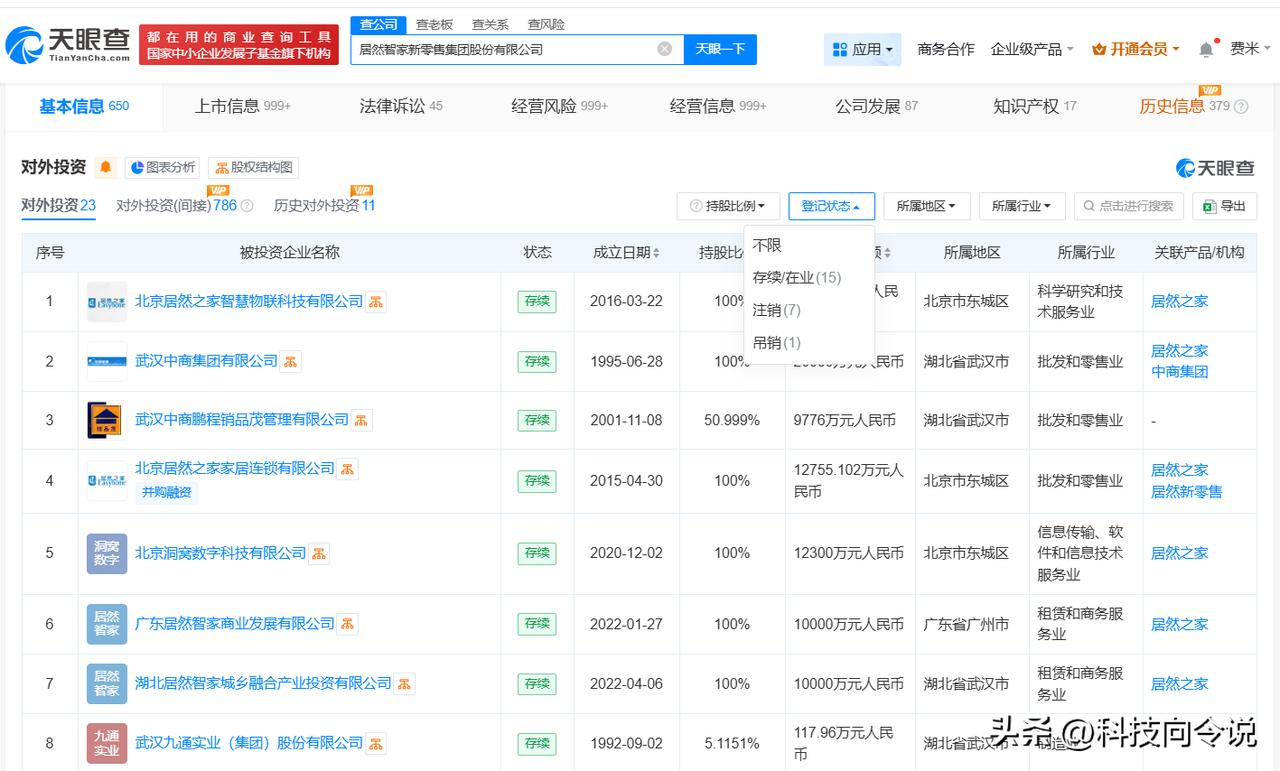
Task: Click the 天眼一下 search button
Action: point(720,49)
